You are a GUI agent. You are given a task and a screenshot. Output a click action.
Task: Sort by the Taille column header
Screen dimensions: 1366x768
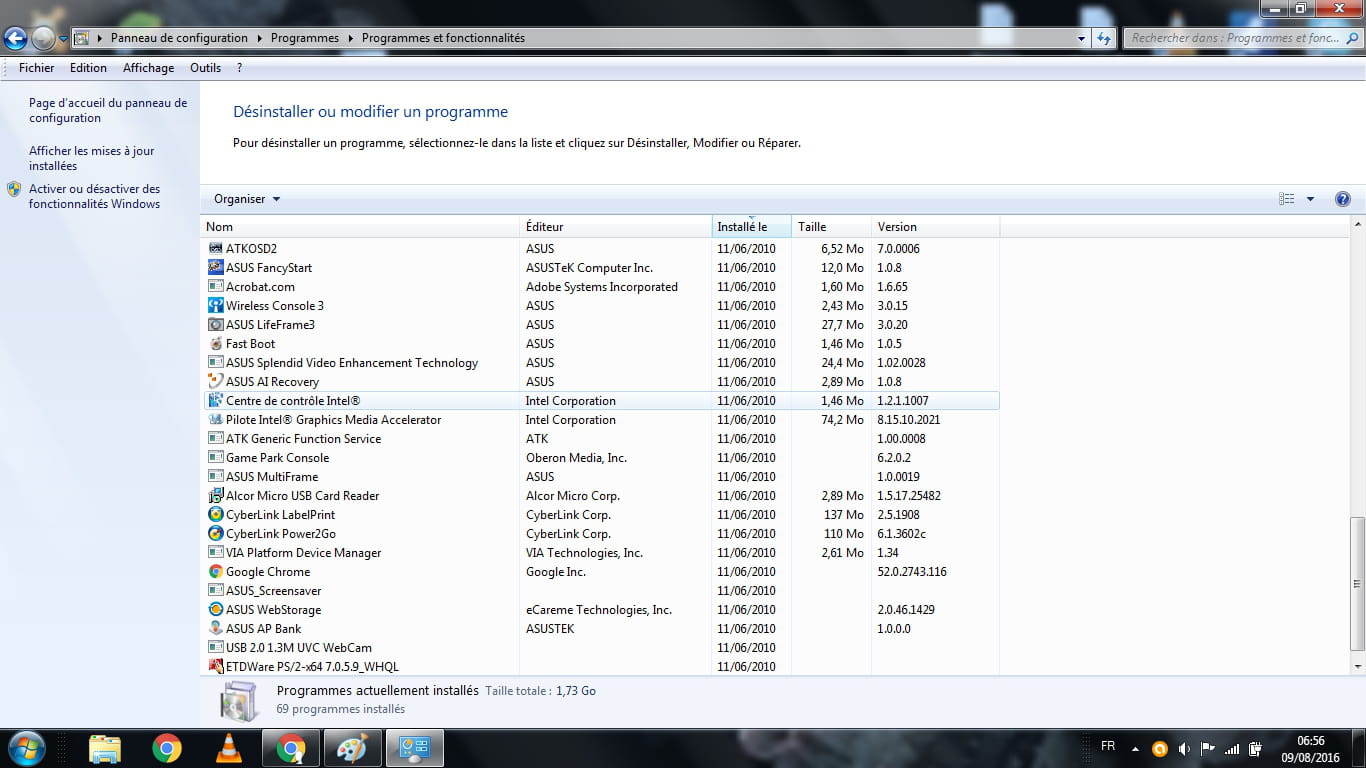(x=831, y=227)
